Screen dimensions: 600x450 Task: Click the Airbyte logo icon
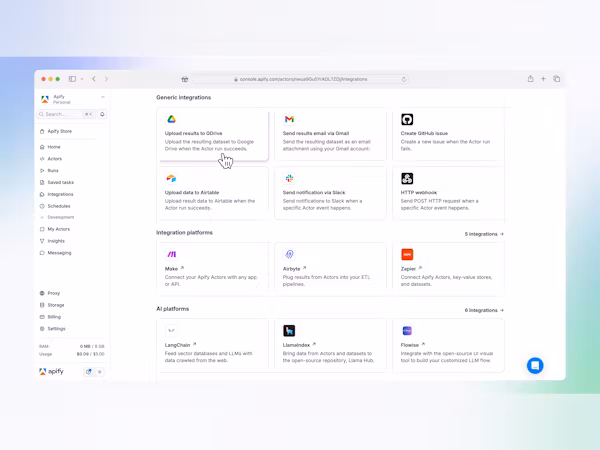point(289,254)
